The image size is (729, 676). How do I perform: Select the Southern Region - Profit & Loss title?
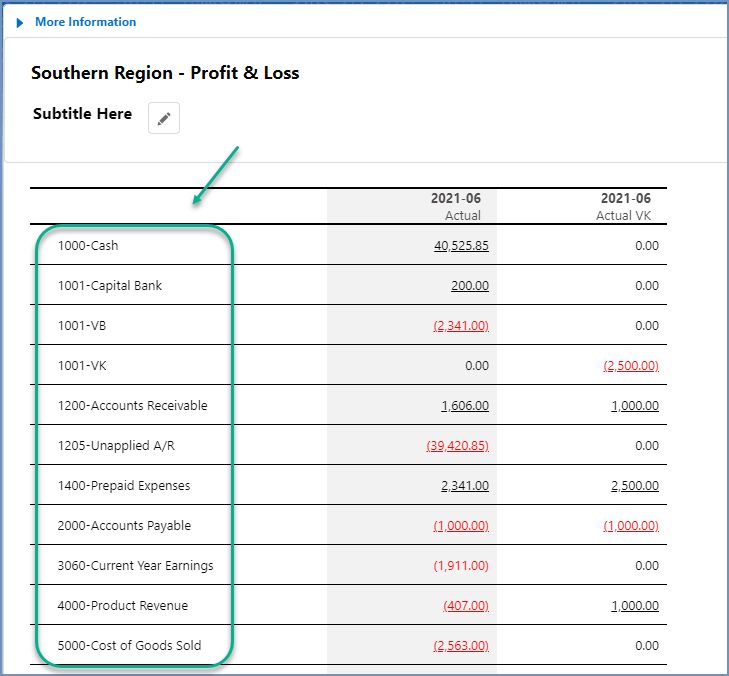[165, 73]
